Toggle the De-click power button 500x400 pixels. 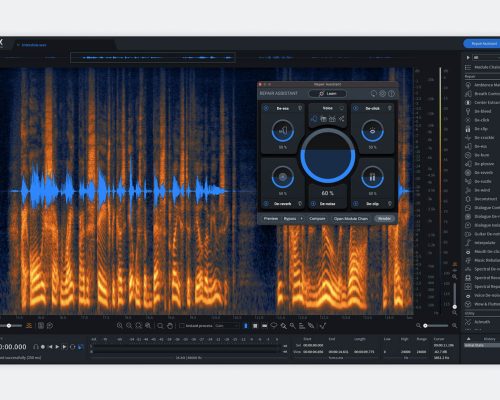click(356, 108)
